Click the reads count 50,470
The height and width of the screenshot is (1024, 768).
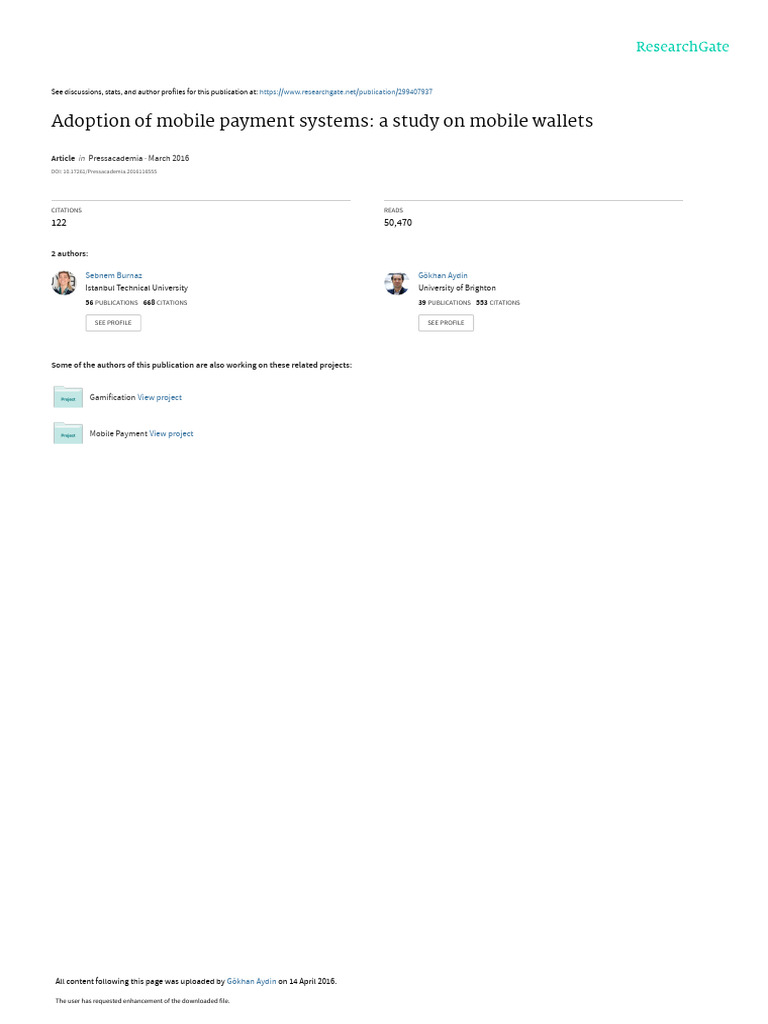[398, 223]
